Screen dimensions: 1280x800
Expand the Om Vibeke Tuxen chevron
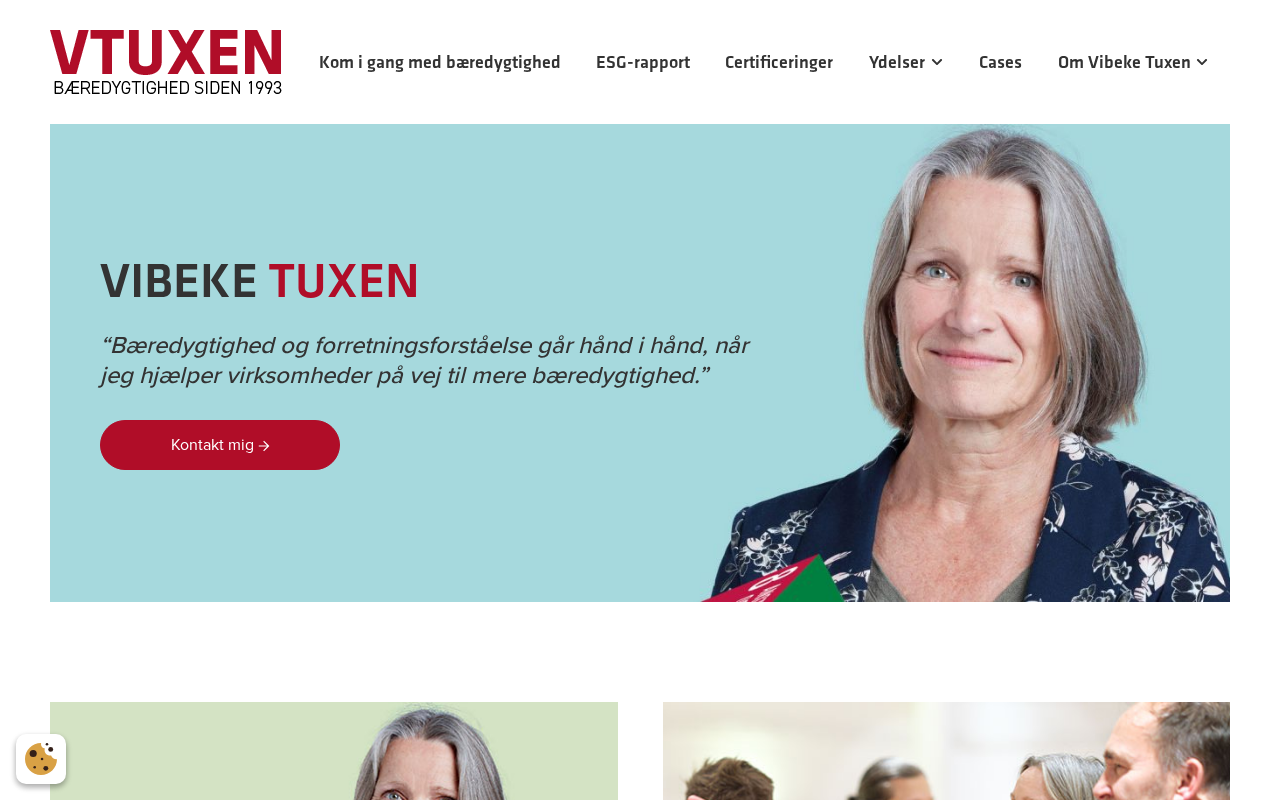pos(1202,62)
